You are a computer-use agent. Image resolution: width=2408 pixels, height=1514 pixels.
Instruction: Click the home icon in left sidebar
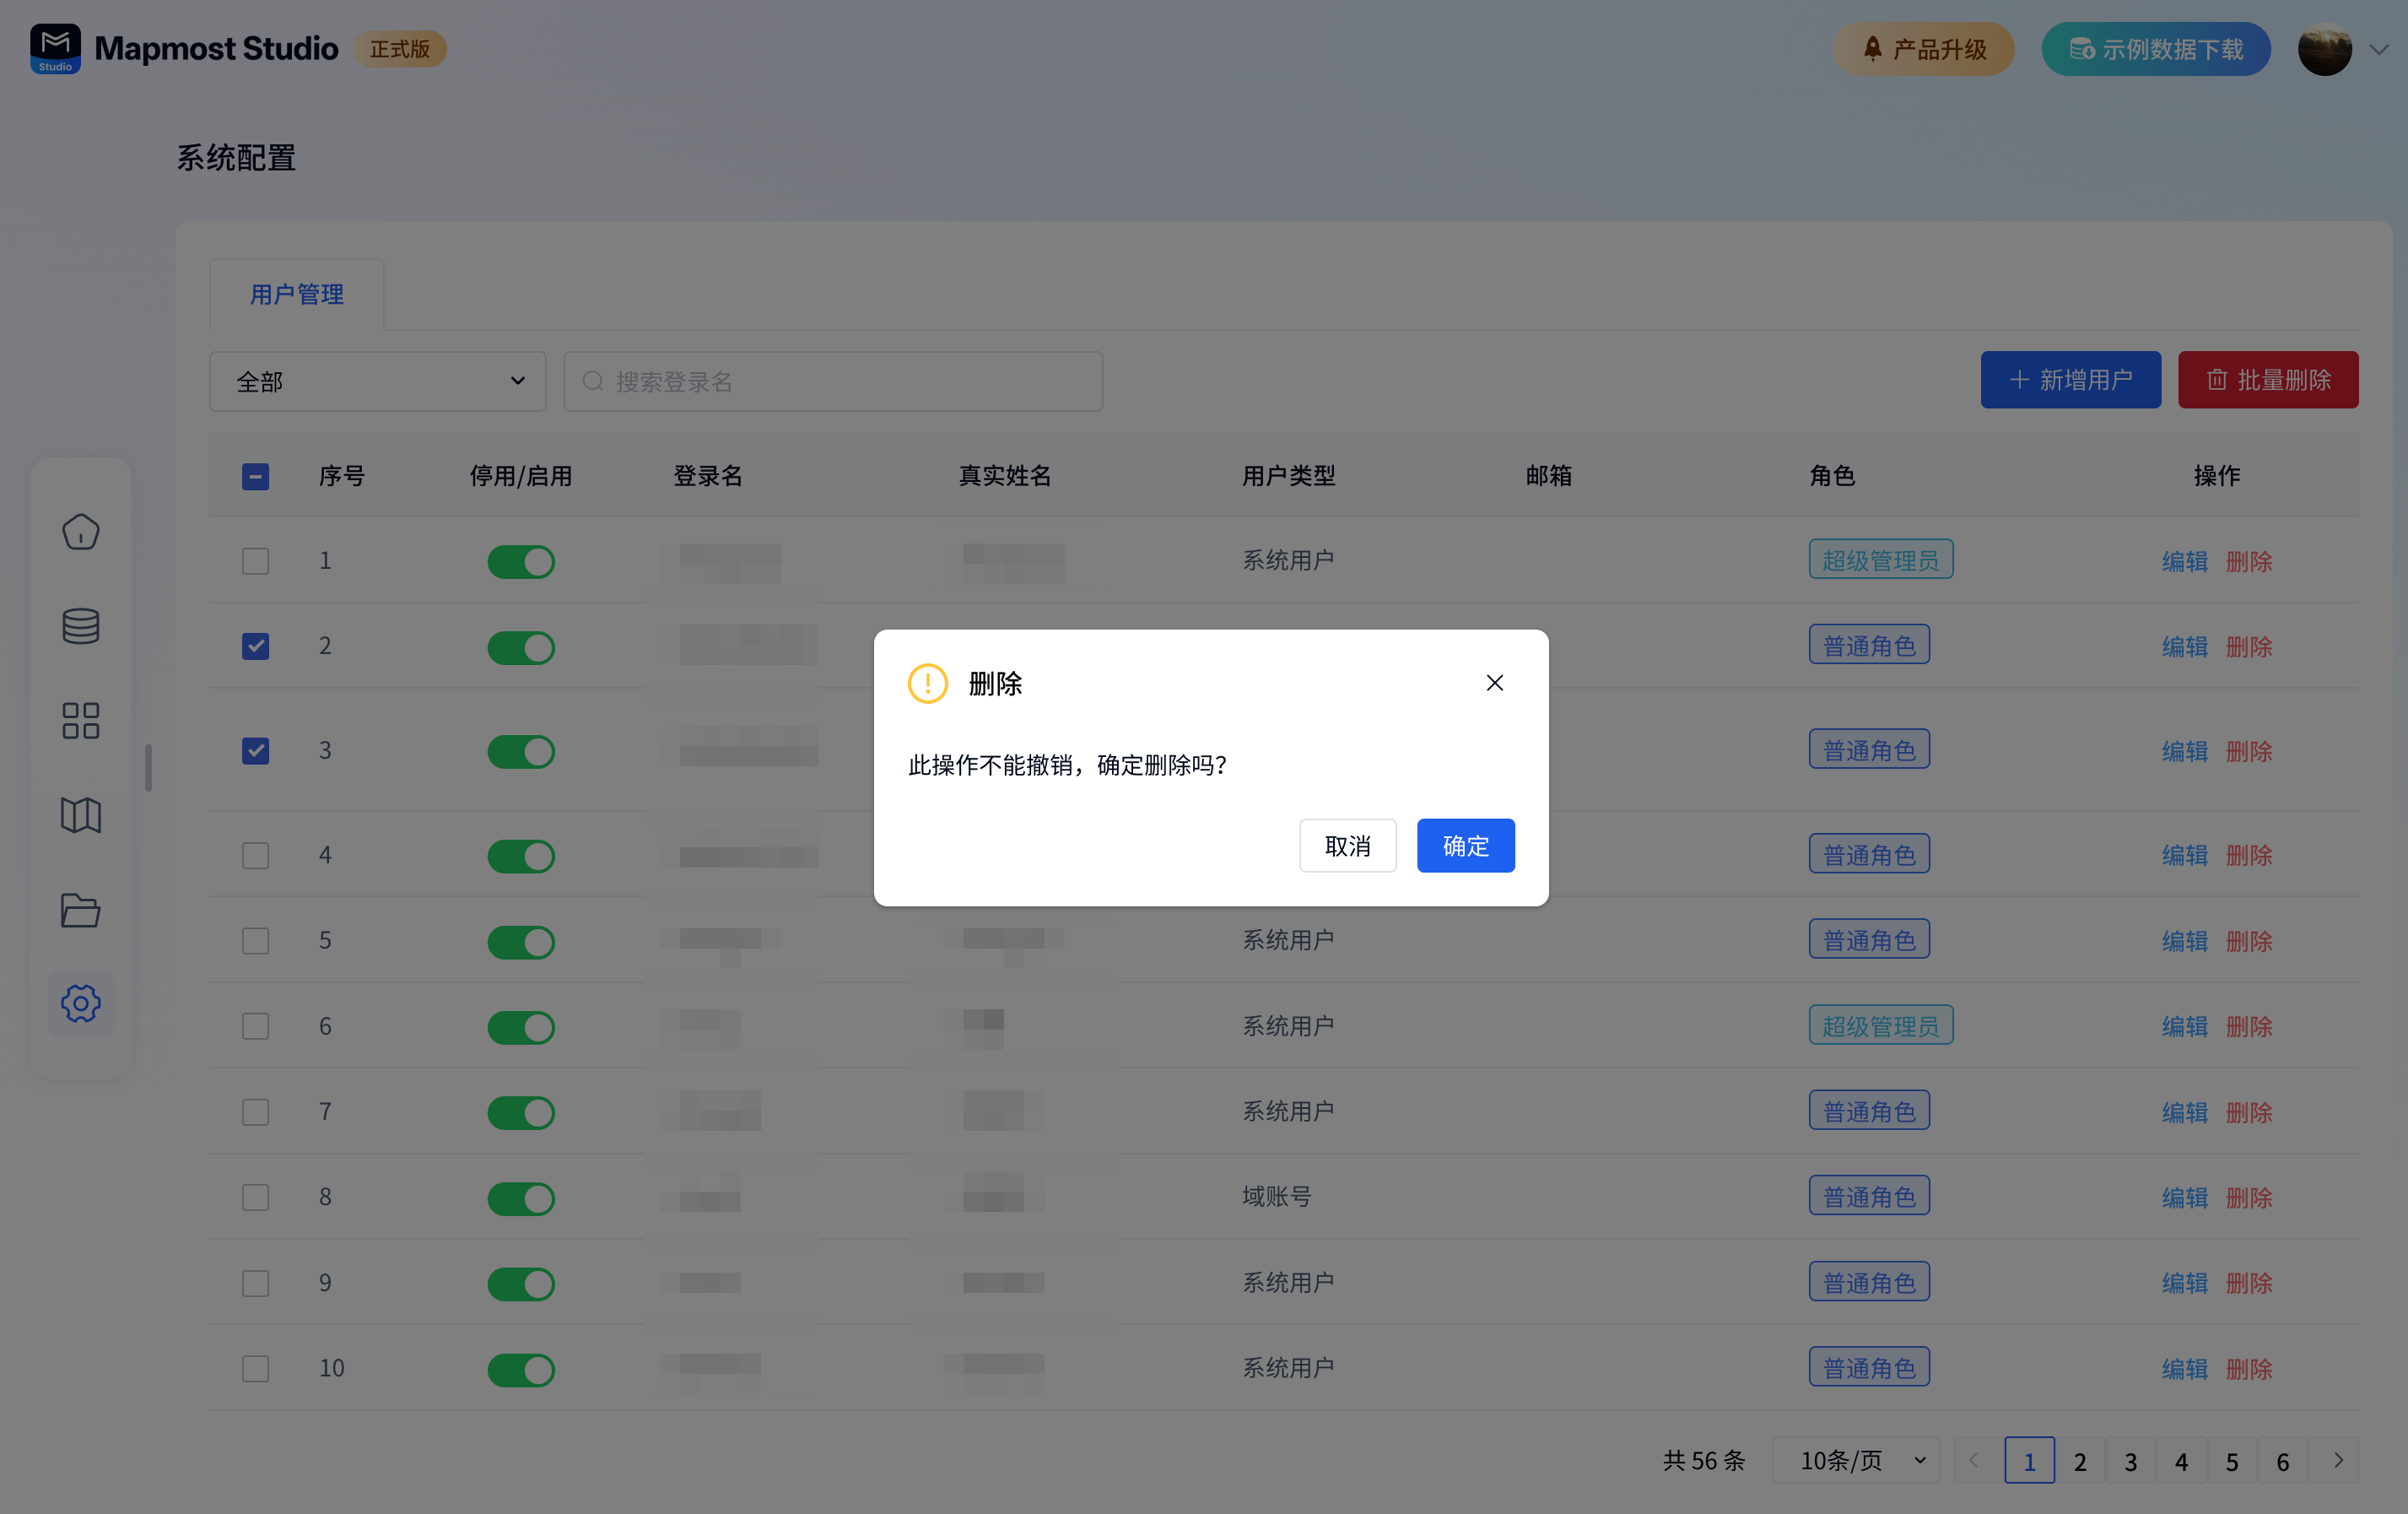(80, 531)
